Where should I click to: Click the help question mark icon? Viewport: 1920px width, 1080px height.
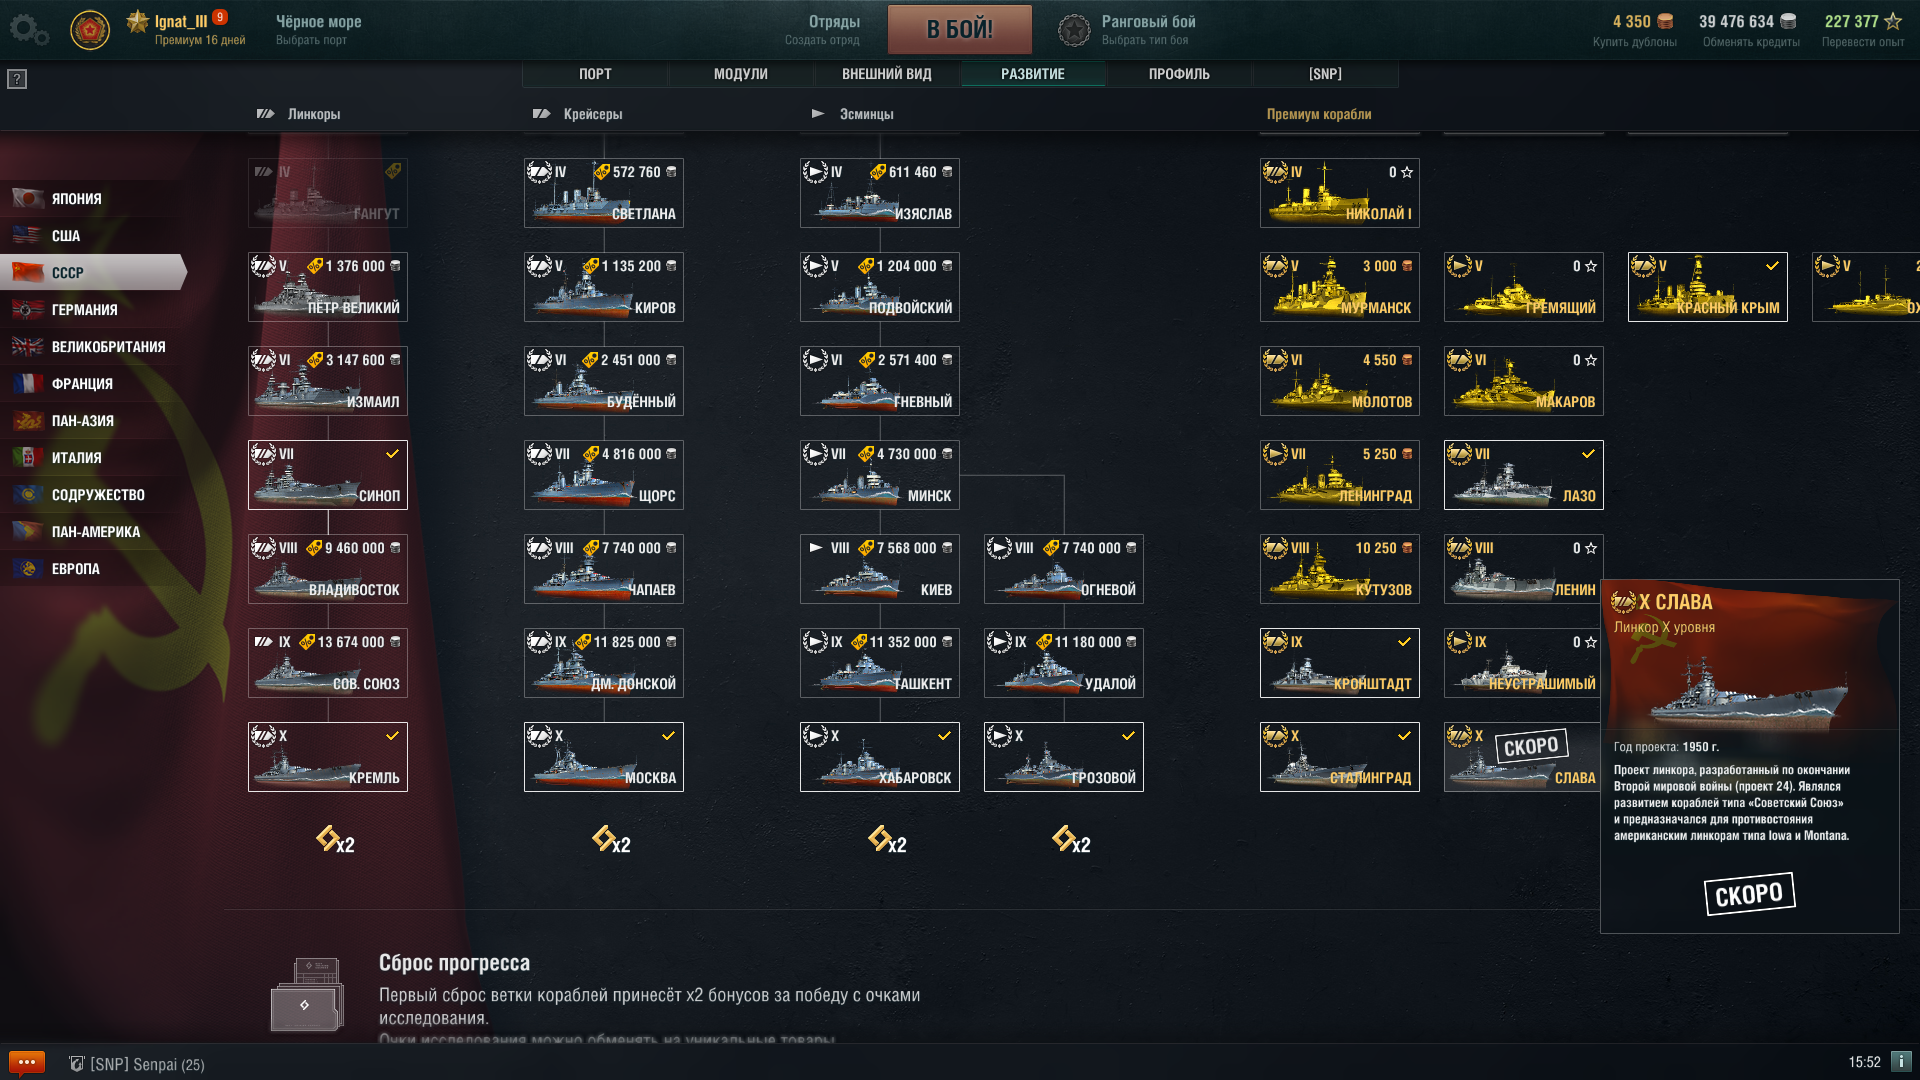point(17,79)
